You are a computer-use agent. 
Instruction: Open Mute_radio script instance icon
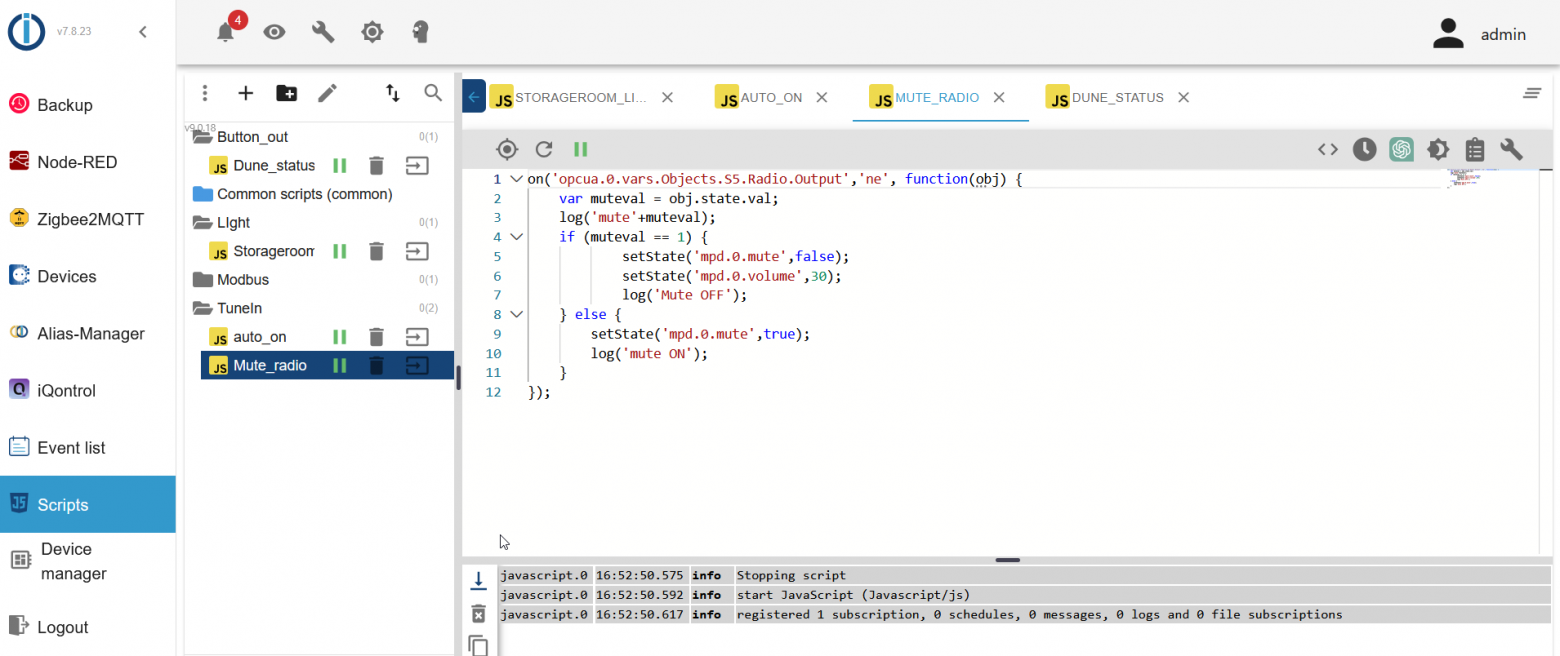(417, 366)
